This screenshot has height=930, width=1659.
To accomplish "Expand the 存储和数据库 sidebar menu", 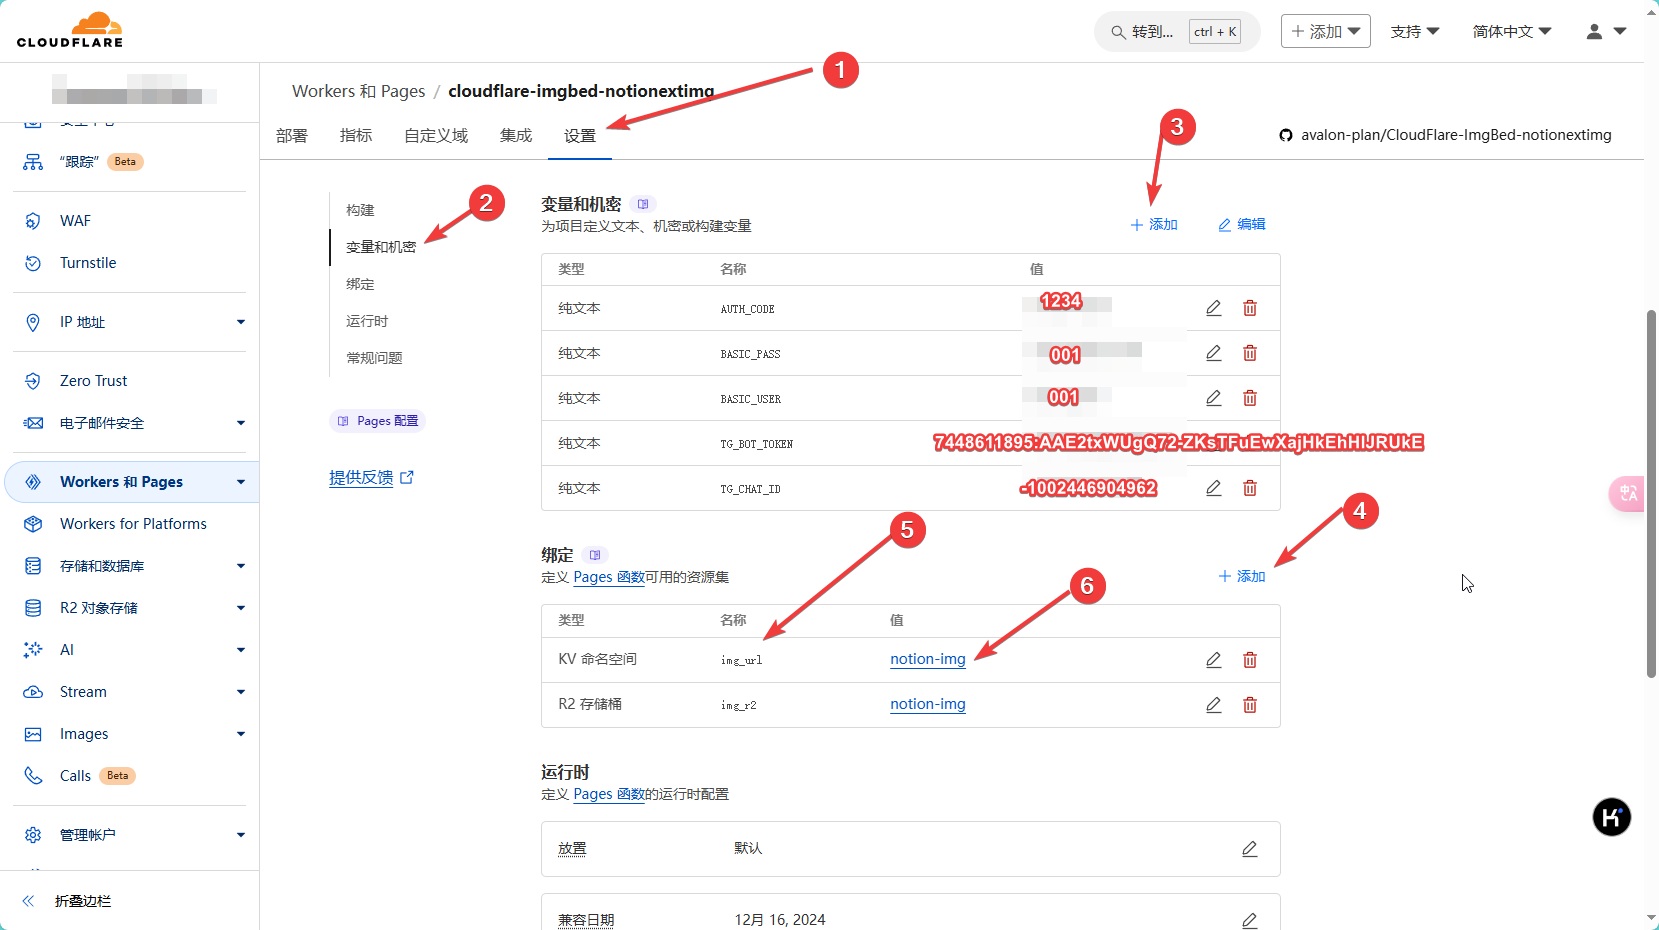I will pyautogui.click(x=241, y=566).
